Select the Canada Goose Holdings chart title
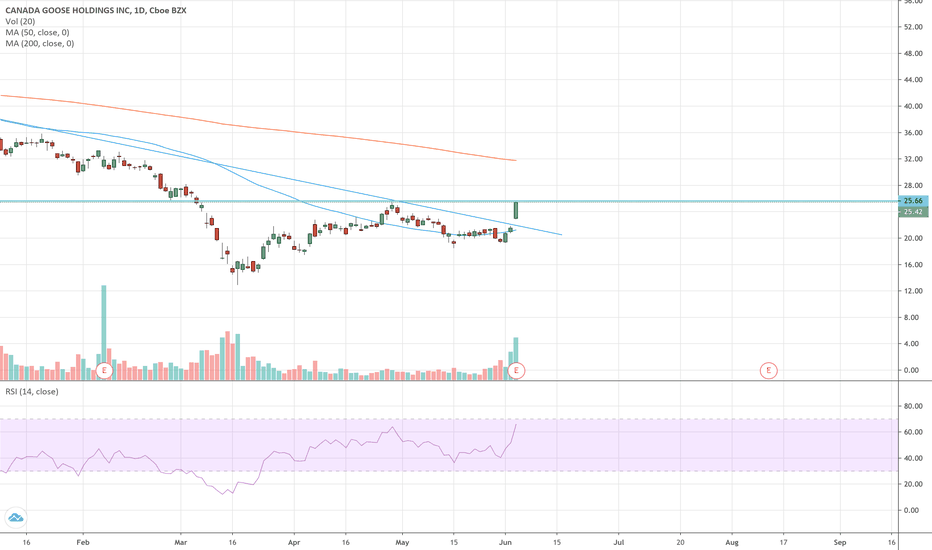The image size is (932, 550). point(96,10)
